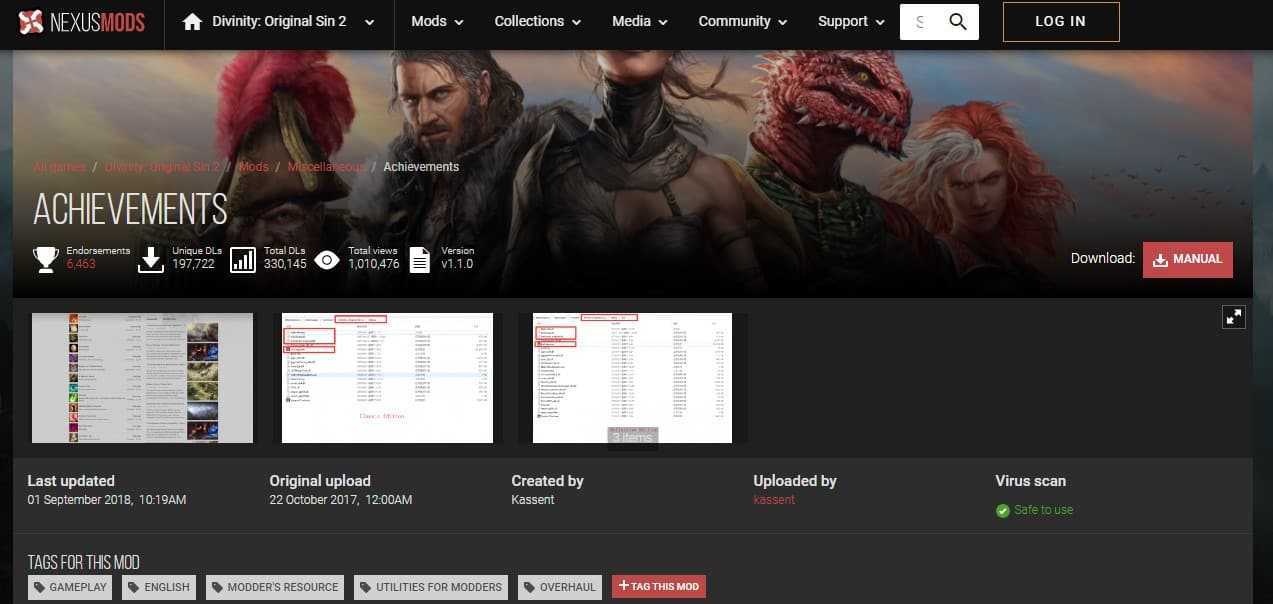The image size is (1273, 604).
Task: Click the MANUAL download button
Action: (1187, 259)
